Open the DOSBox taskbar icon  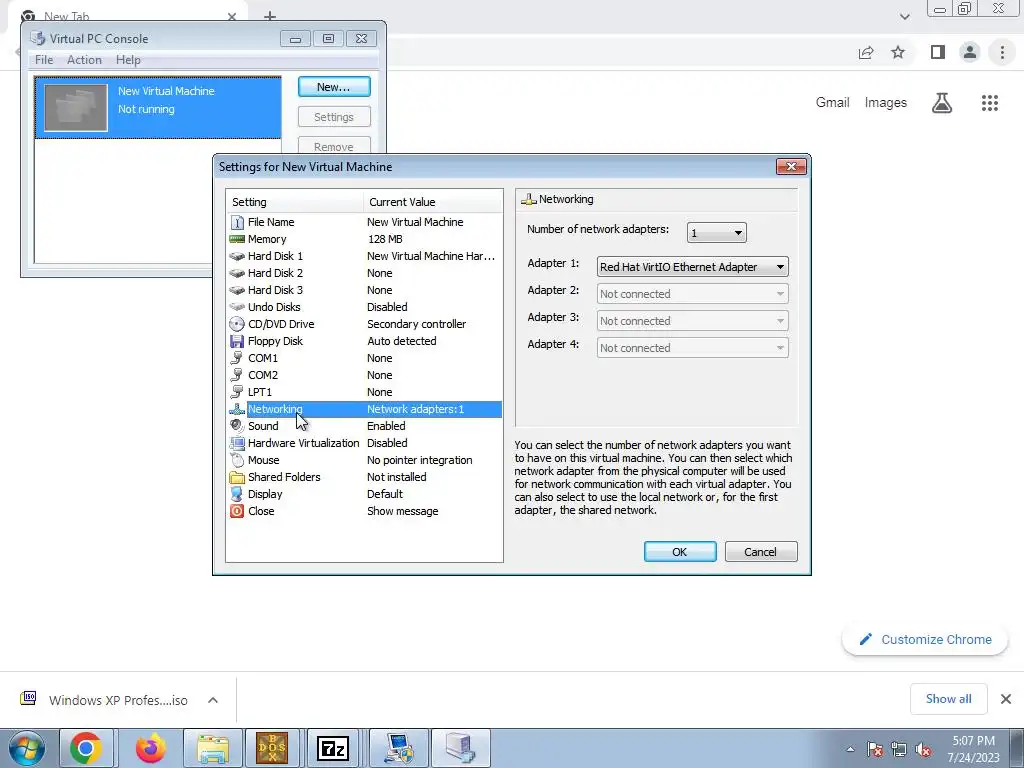272,748
